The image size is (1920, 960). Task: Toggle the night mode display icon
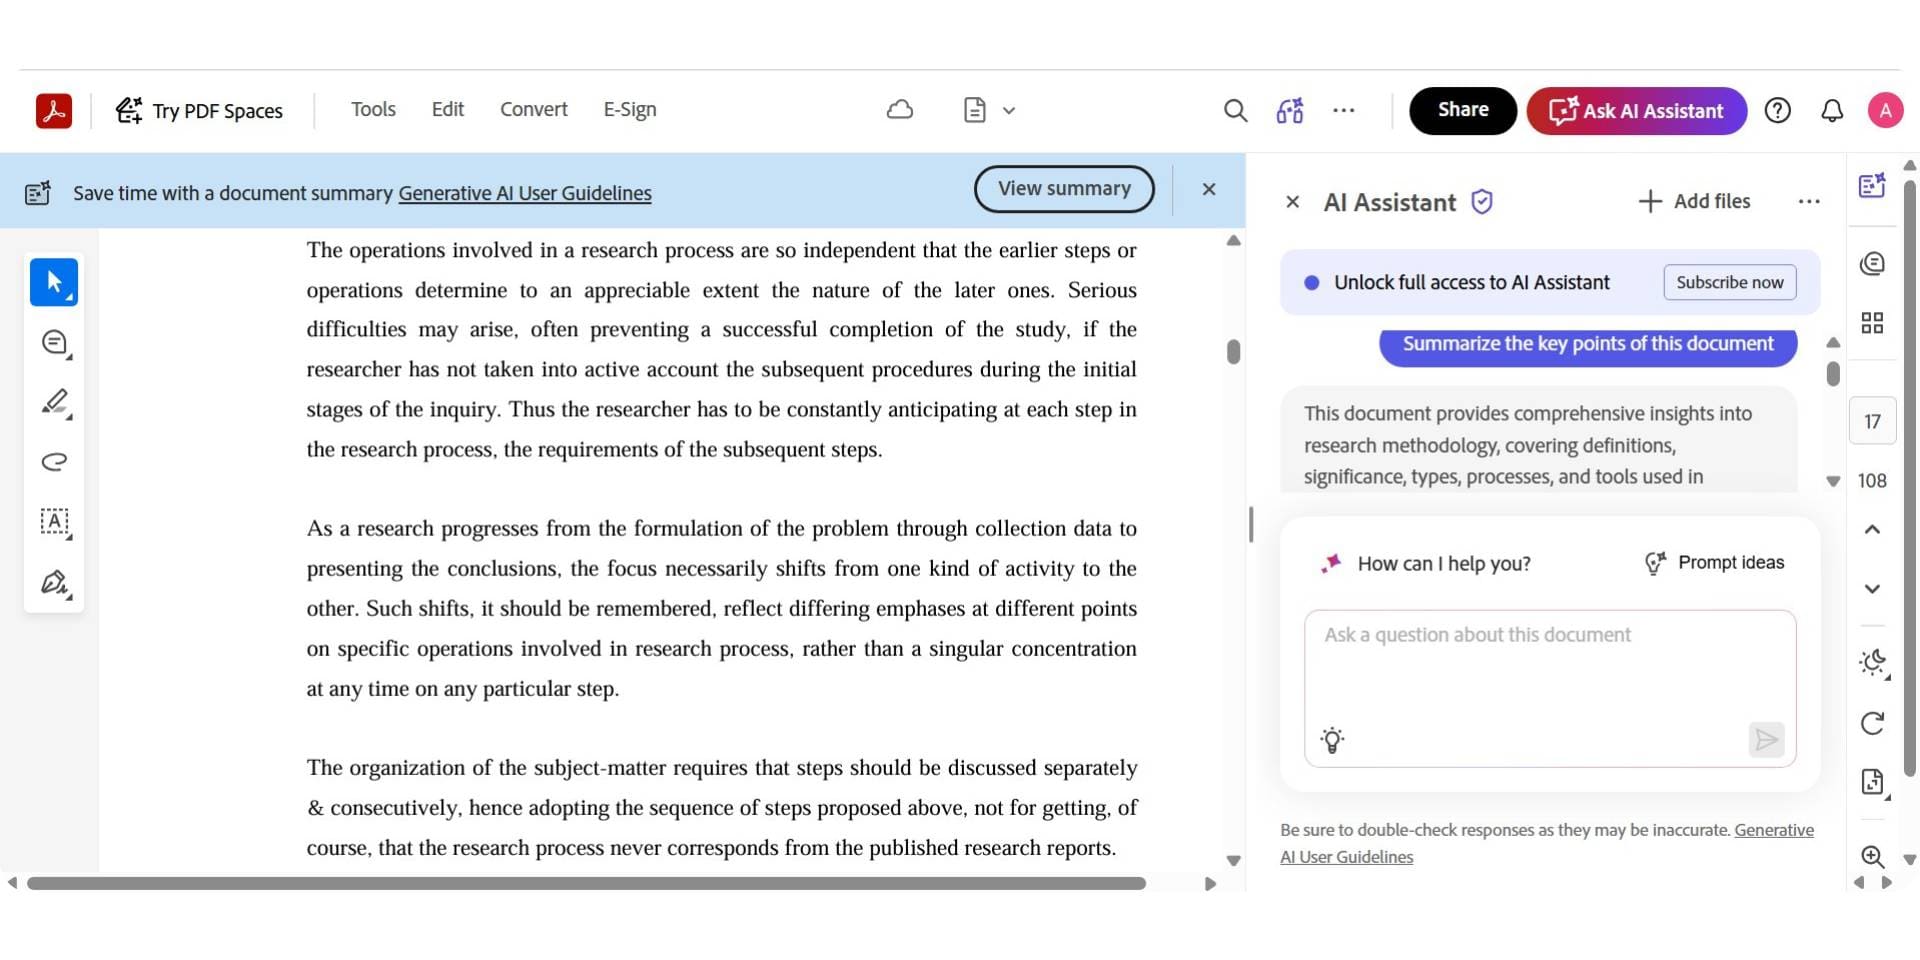click(x=1872, y=662)
